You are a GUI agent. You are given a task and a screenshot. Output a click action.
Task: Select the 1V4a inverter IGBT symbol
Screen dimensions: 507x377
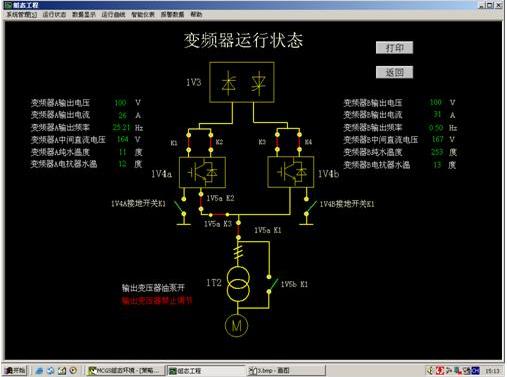[x=202, y=172]
